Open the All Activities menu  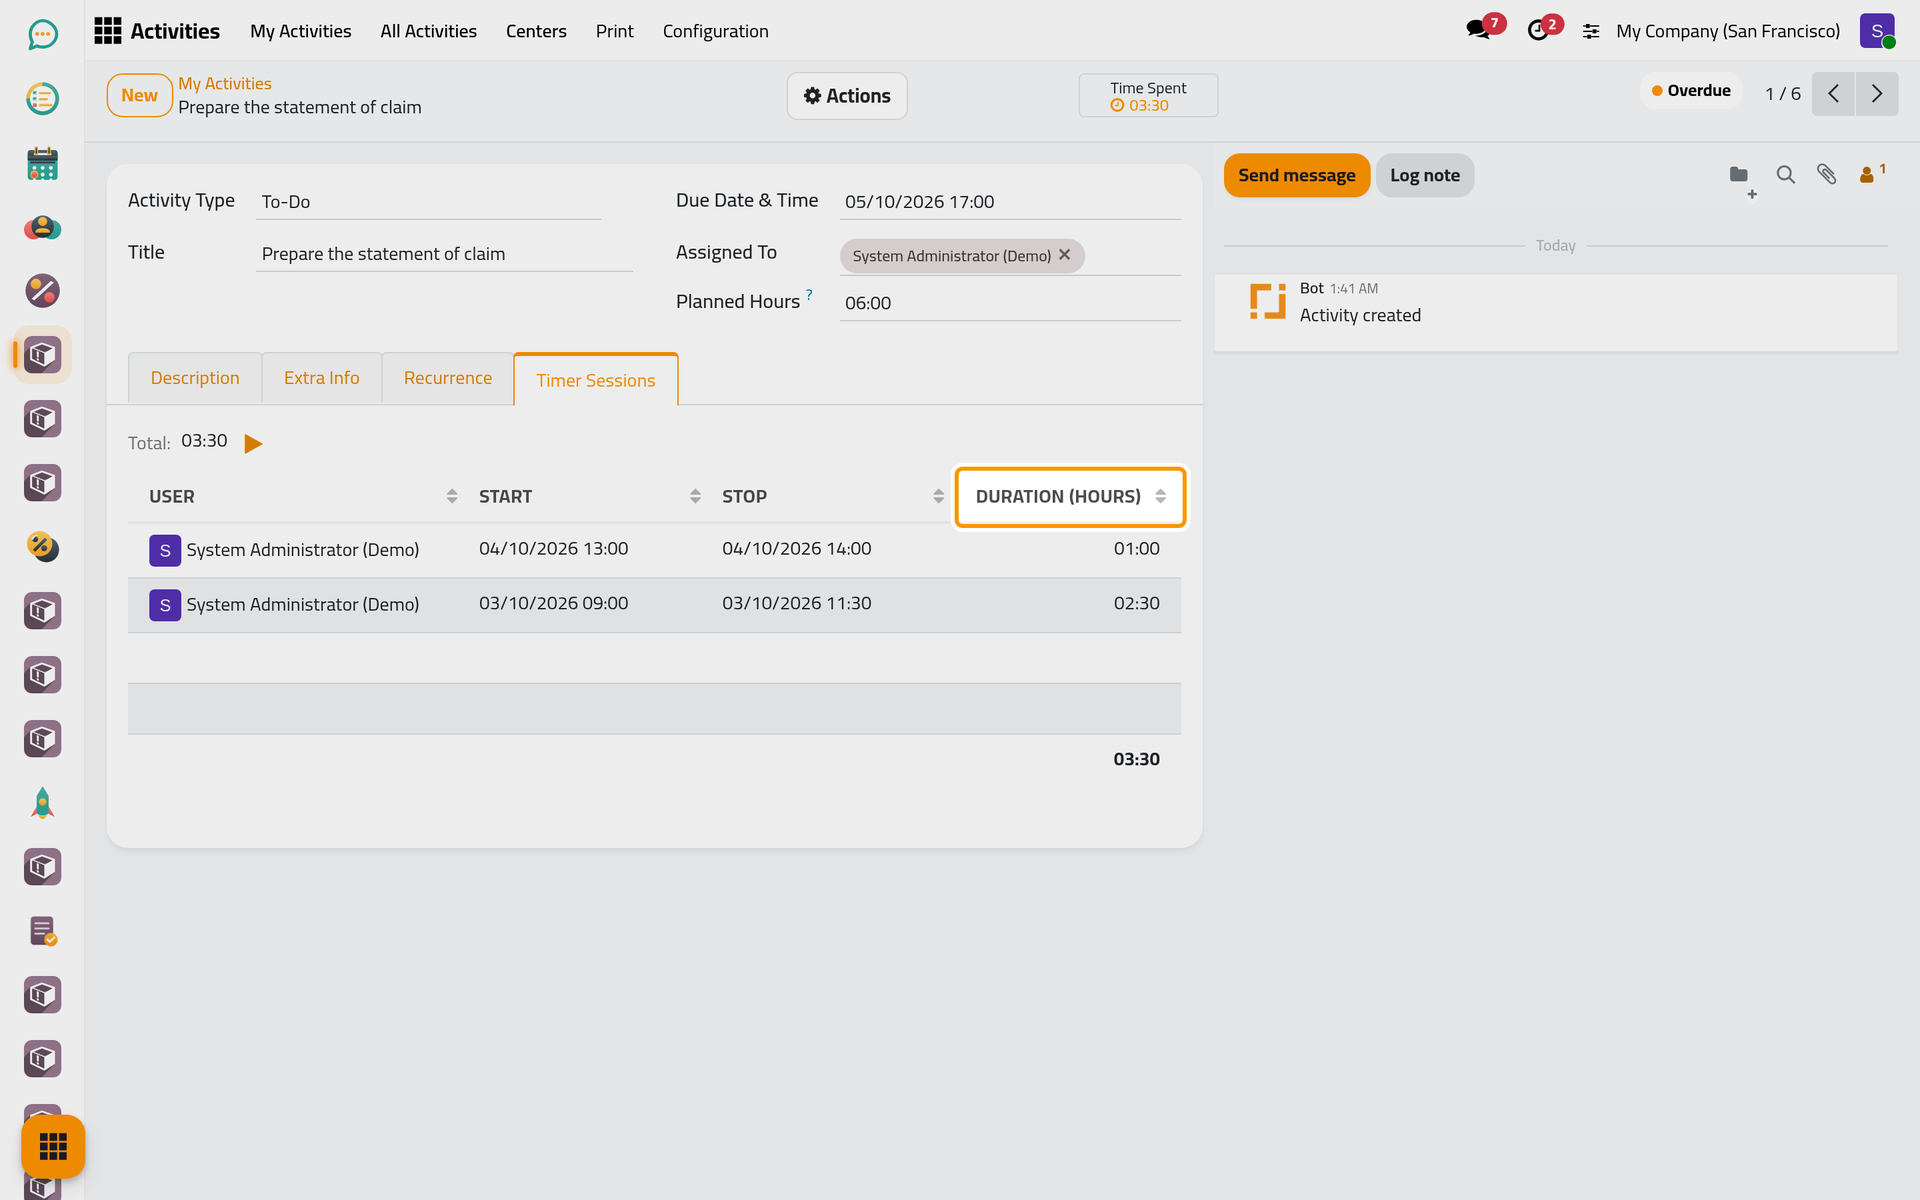(428, 31)
